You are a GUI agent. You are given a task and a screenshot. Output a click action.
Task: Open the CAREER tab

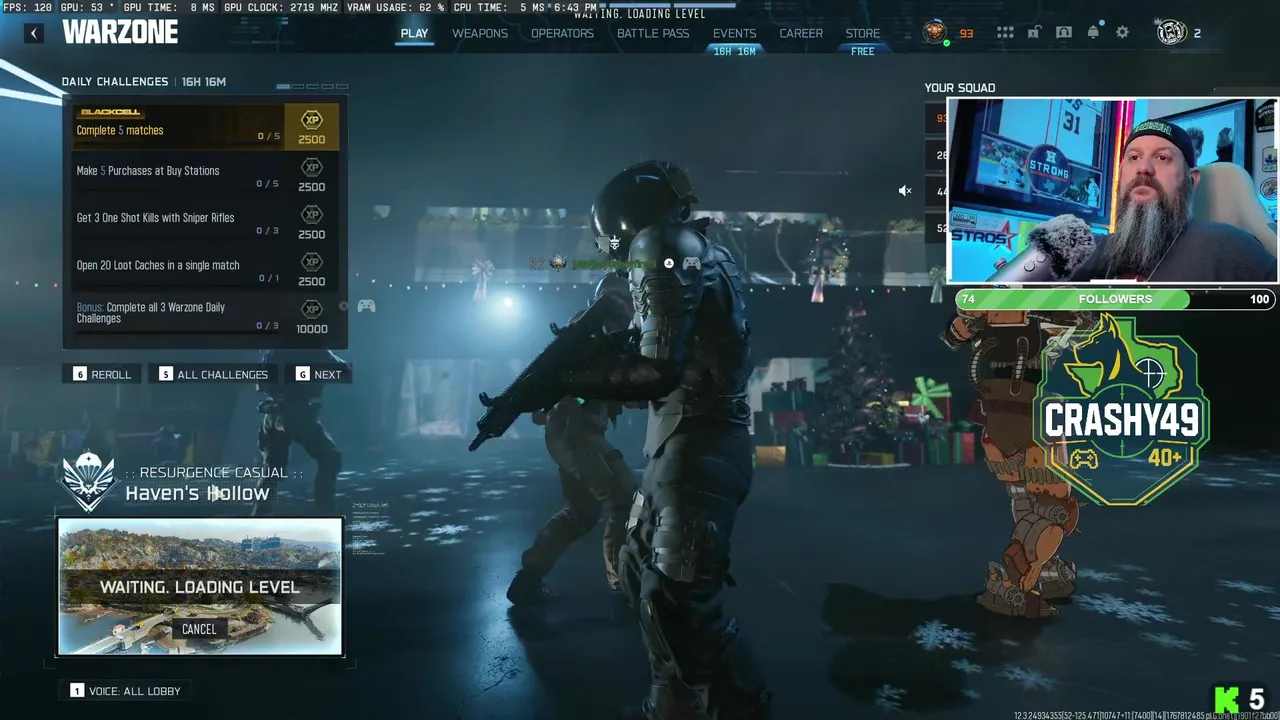[801, 33]
